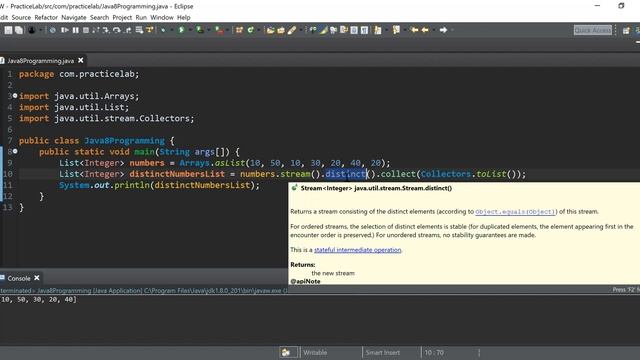The width and height of the screenshot is (640, 360).
Task: Click the green Run button icon
Action: (x=181, y=30)
